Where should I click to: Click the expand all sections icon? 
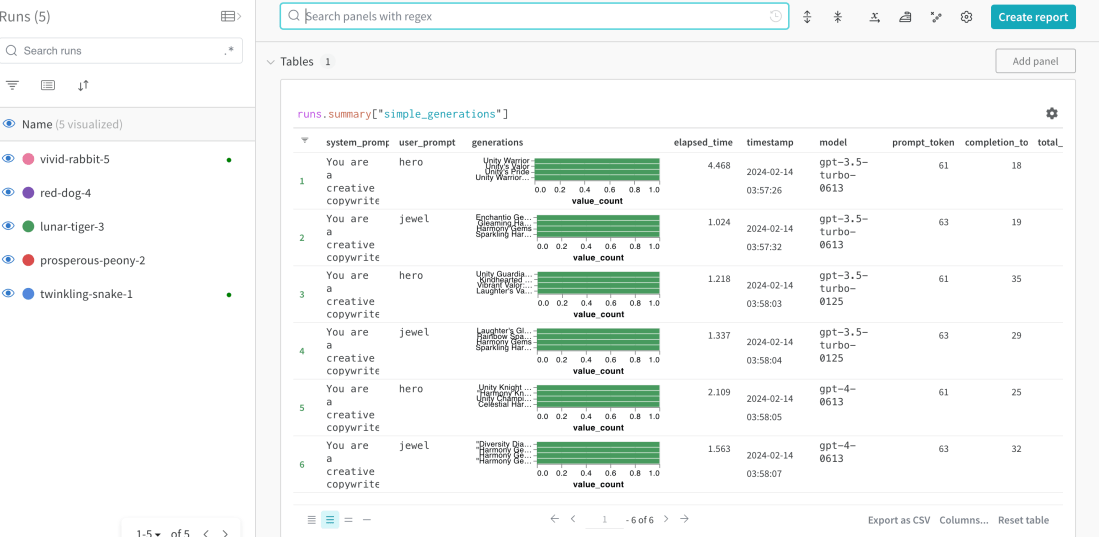807,17
